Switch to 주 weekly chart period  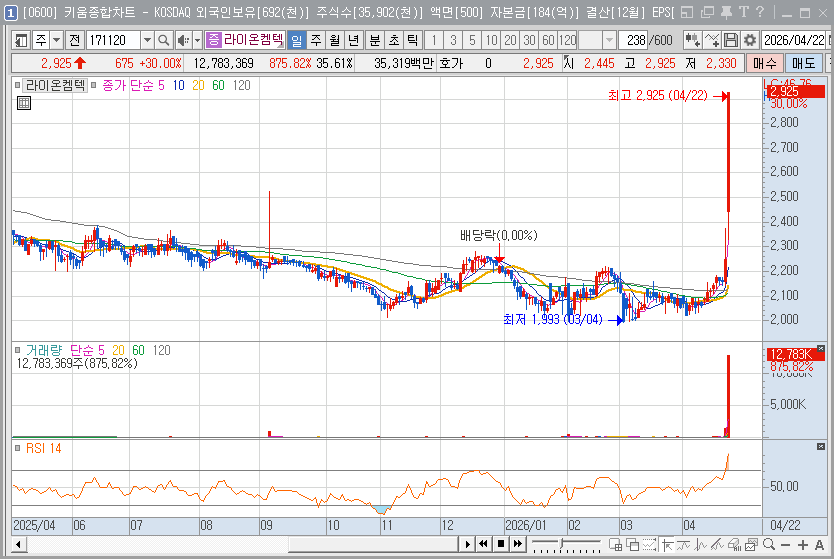pyautogui.click(x=316, y=40)
